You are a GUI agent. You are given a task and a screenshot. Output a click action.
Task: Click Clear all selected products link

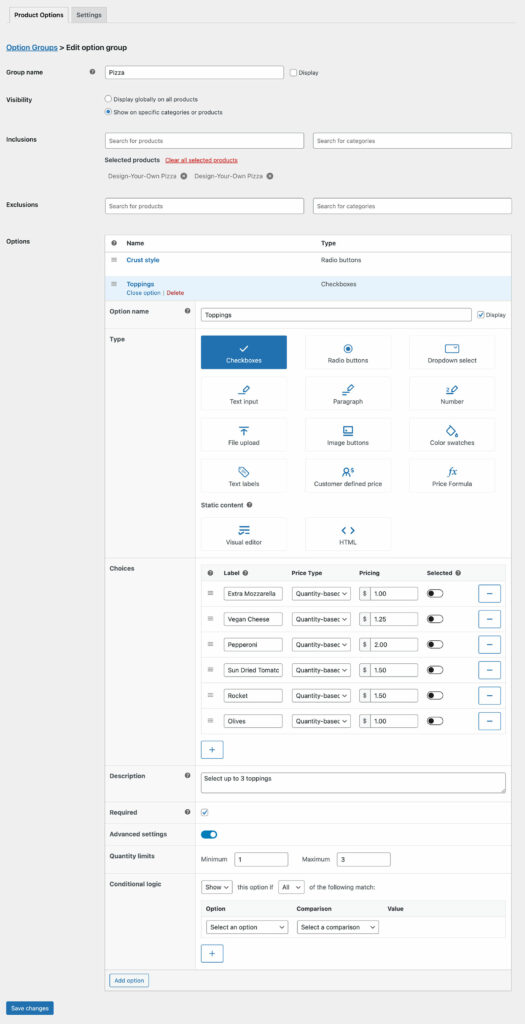coord(201,160)
